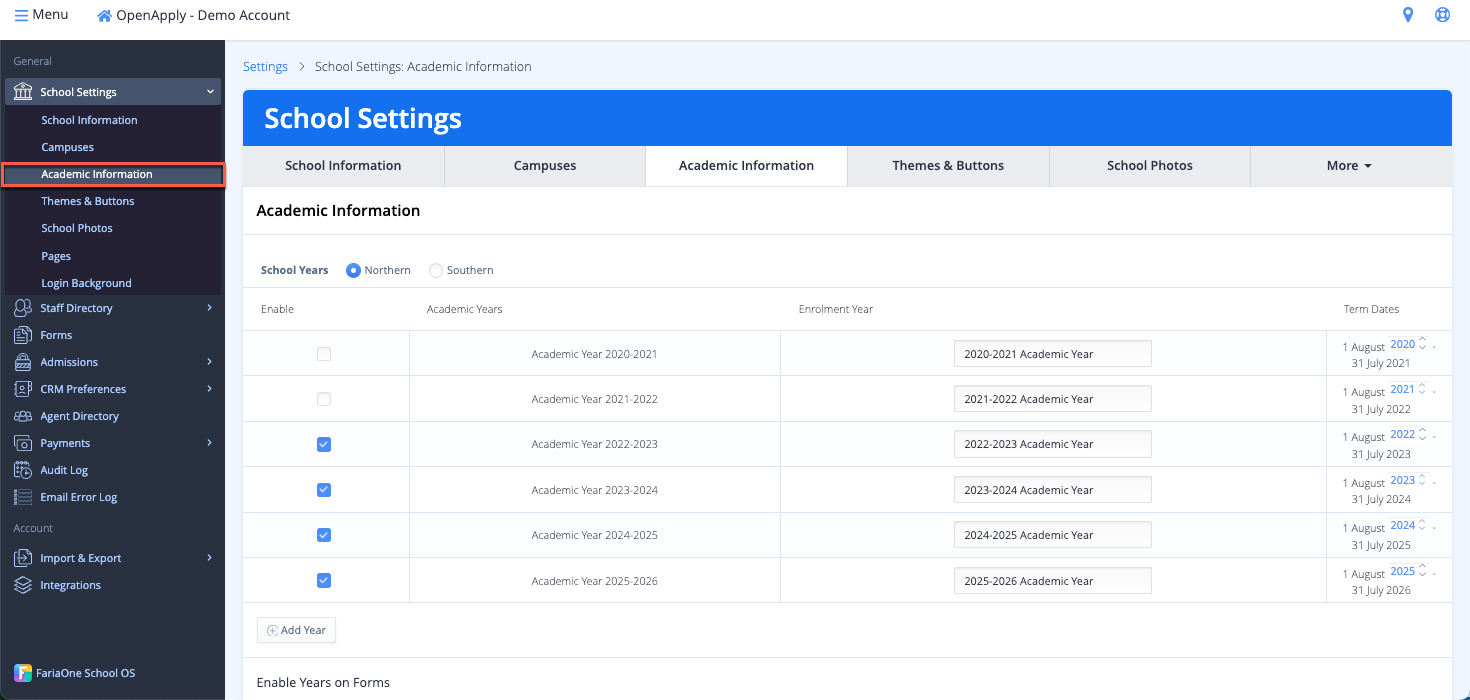Screen dimensions: 1470x700
Task: Click the Settings breadcrumb link
Action: (x=265, y=67)
